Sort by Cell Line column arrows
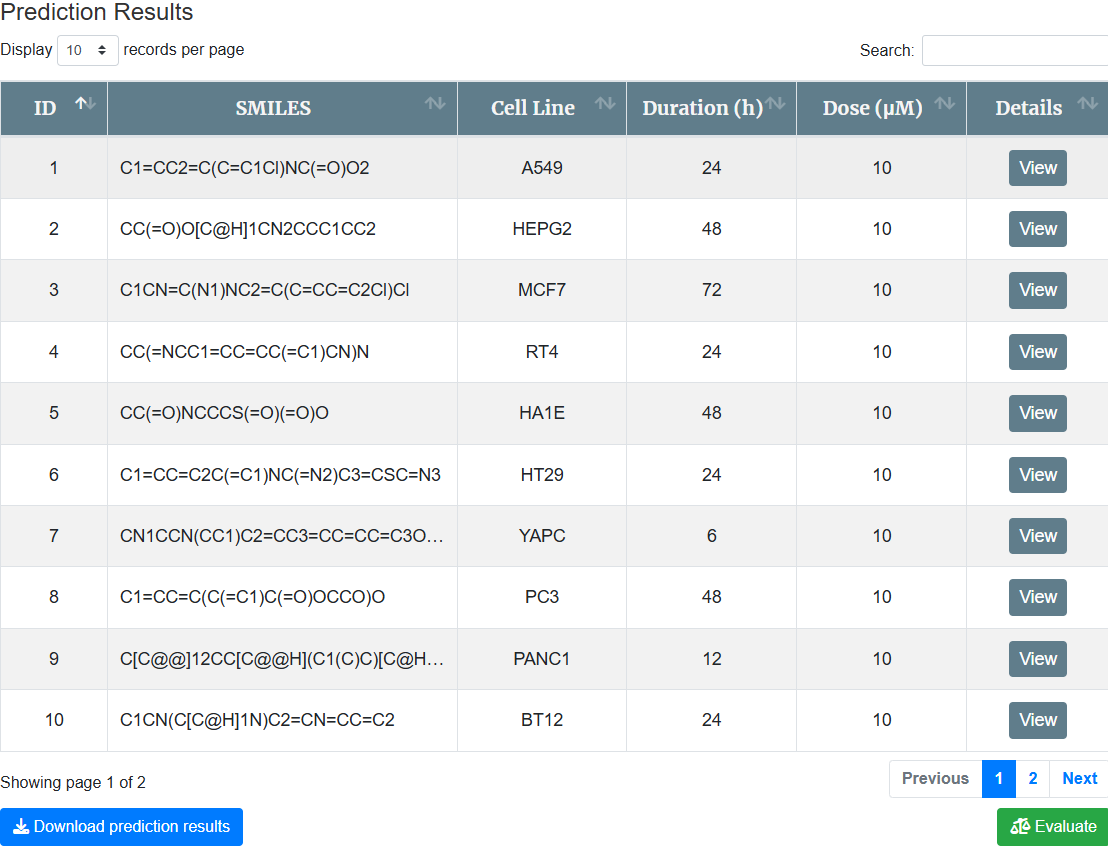The width and height of the screenshot is (1108, 846). 605,103
